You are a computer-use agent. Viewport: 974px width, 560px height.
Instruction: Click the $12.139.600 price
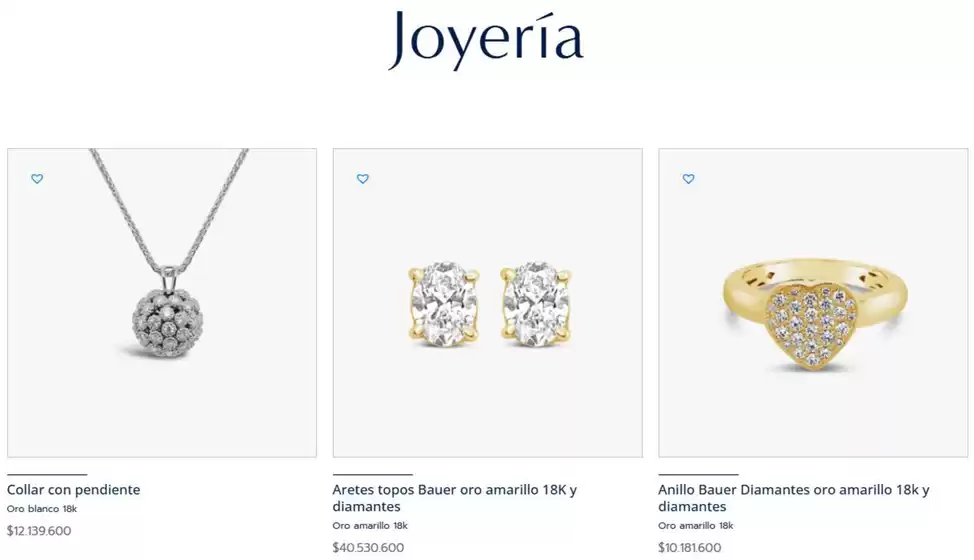pos(39,531)
